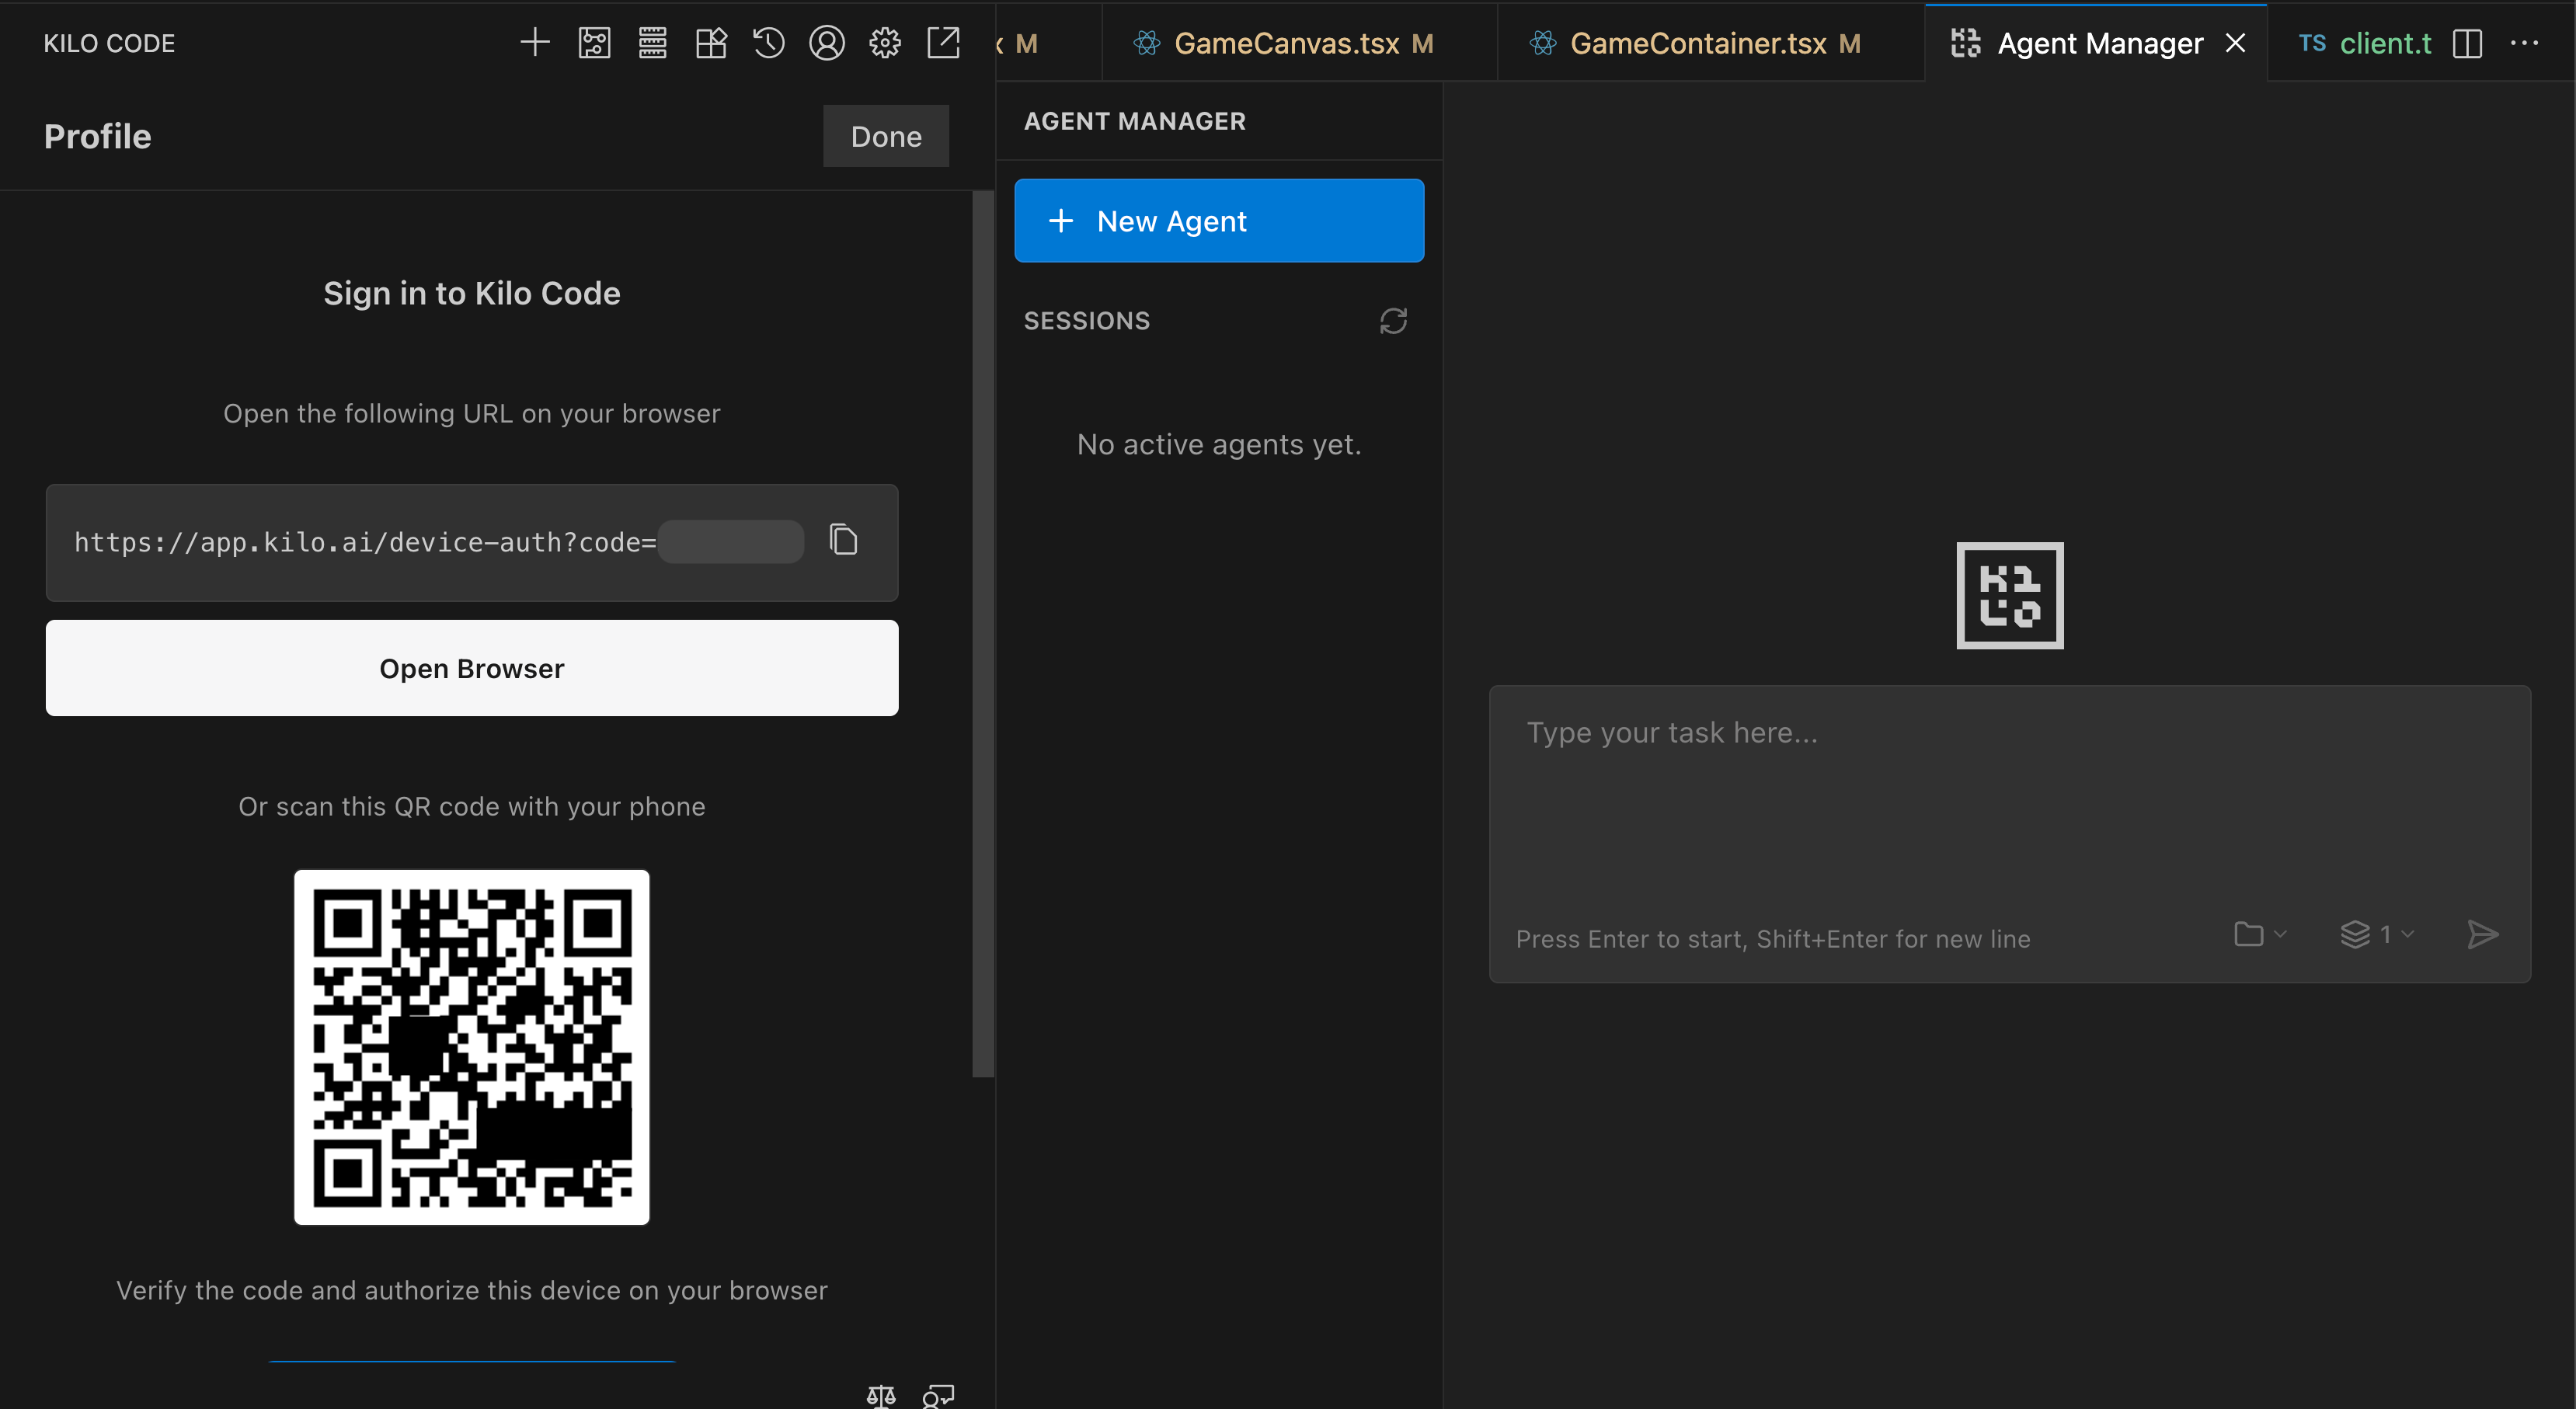
Task: Expand the folder selector dropdown
Action: coord(2259,934)
